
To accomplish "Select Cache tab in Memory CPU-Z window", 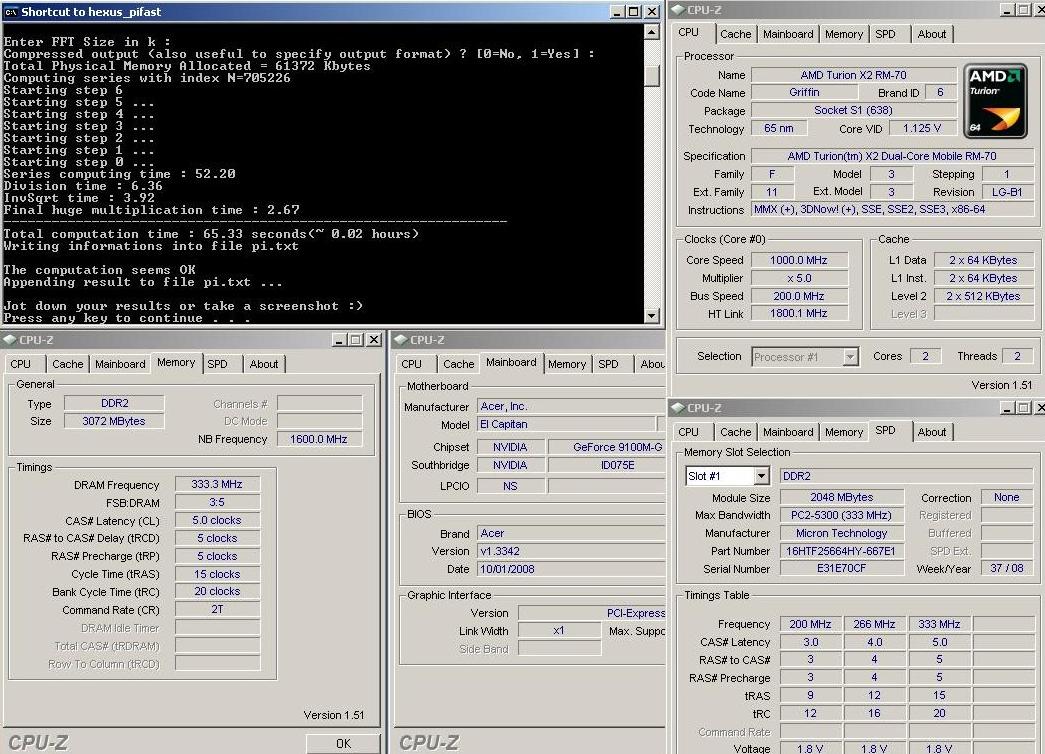I will tap(67, 364).
